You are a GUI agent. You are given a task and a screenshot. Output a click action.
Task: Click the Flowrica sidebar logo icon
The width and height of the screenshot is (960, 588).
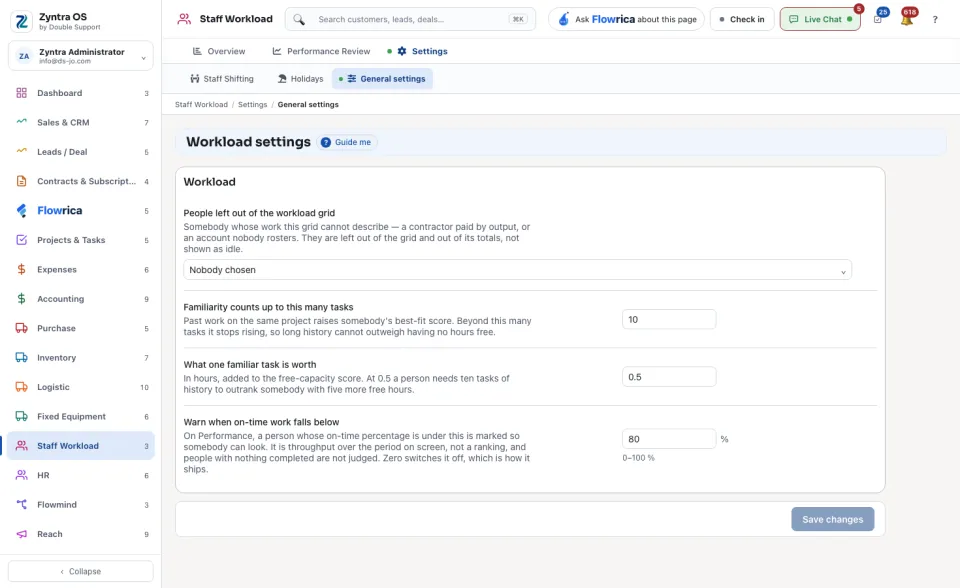(x=21, y=211)
